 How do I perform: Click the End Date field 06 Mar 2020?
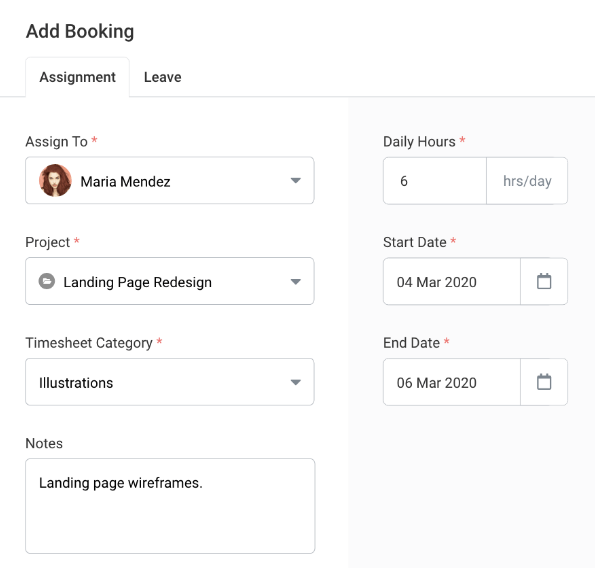[452, 382]
